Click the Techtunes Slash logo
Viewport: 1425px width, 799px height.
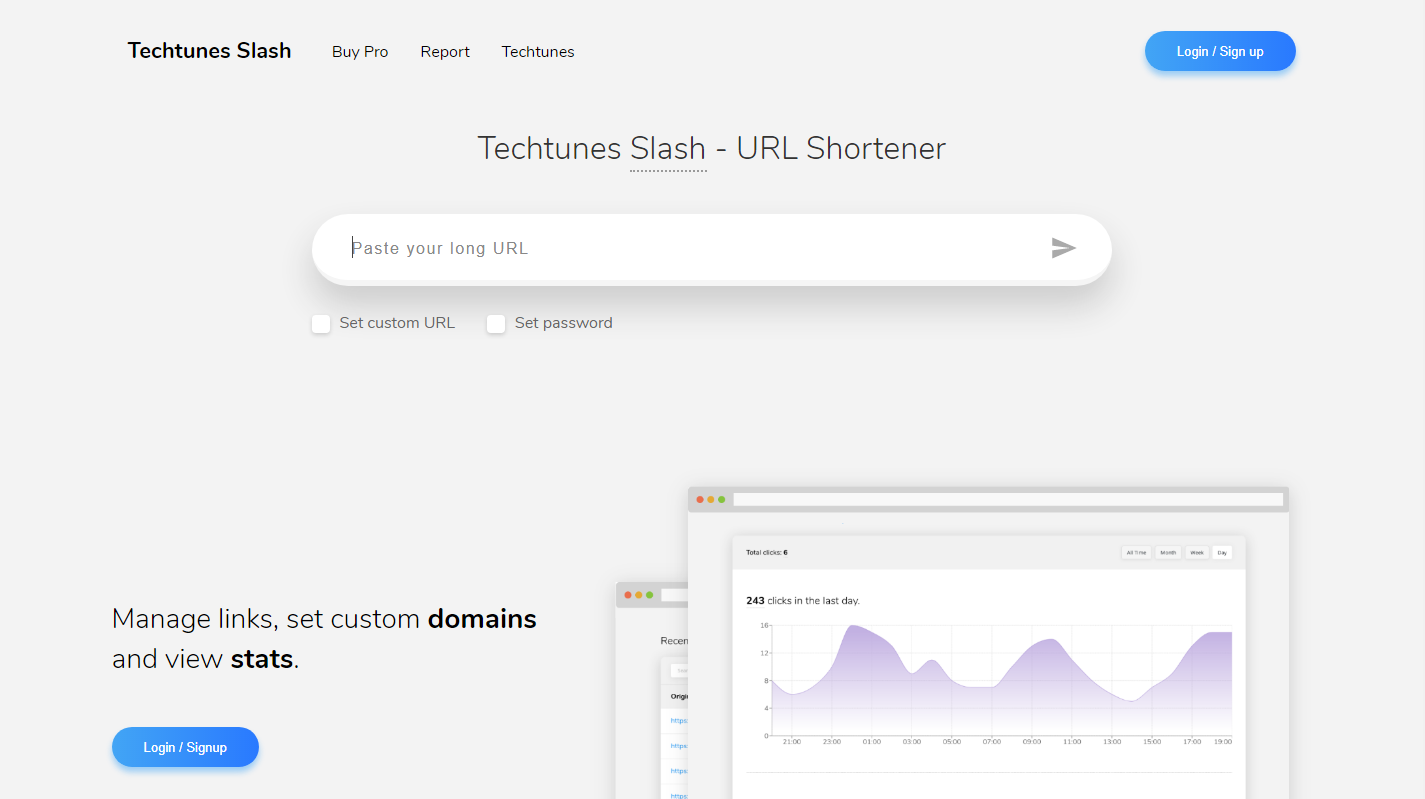tap(210, 51)
